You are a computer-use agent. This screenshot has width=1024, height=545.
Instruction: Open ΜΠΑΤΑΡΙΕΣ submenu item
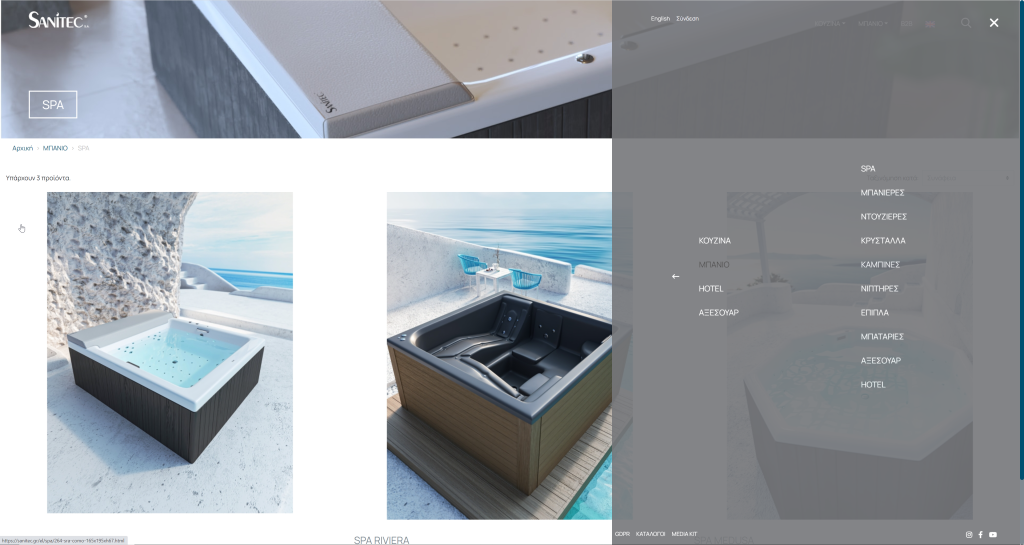click(x=882, y=336)
